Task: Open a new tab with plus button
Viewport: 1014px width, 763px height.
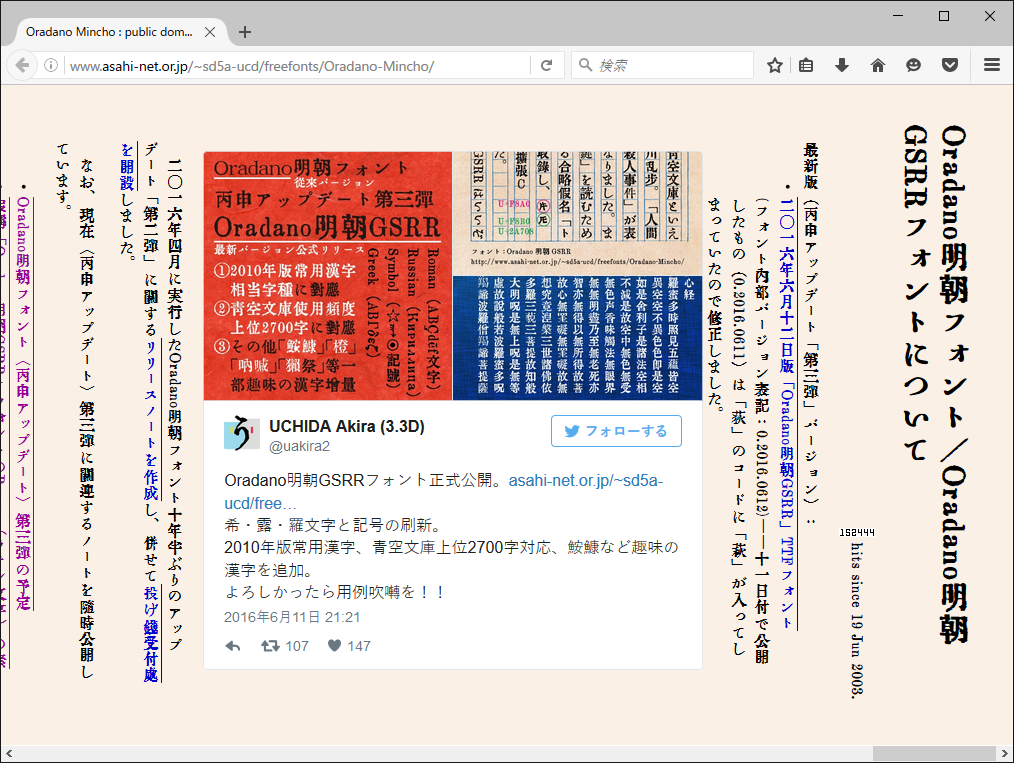Action: click(244, 32)
